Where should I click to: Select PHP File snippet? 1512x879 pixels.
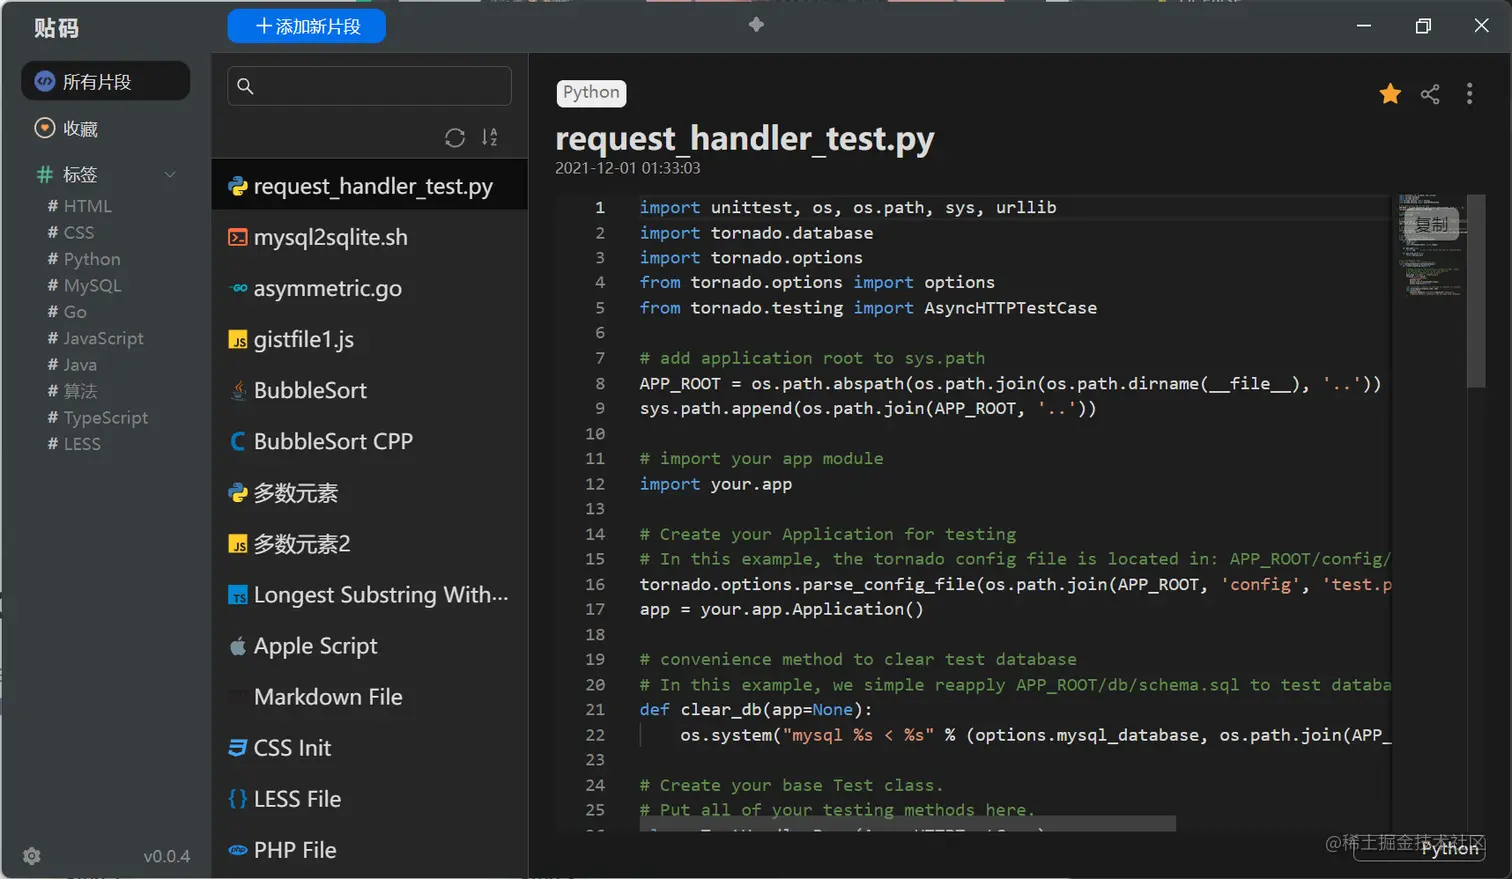pos(369,849)
